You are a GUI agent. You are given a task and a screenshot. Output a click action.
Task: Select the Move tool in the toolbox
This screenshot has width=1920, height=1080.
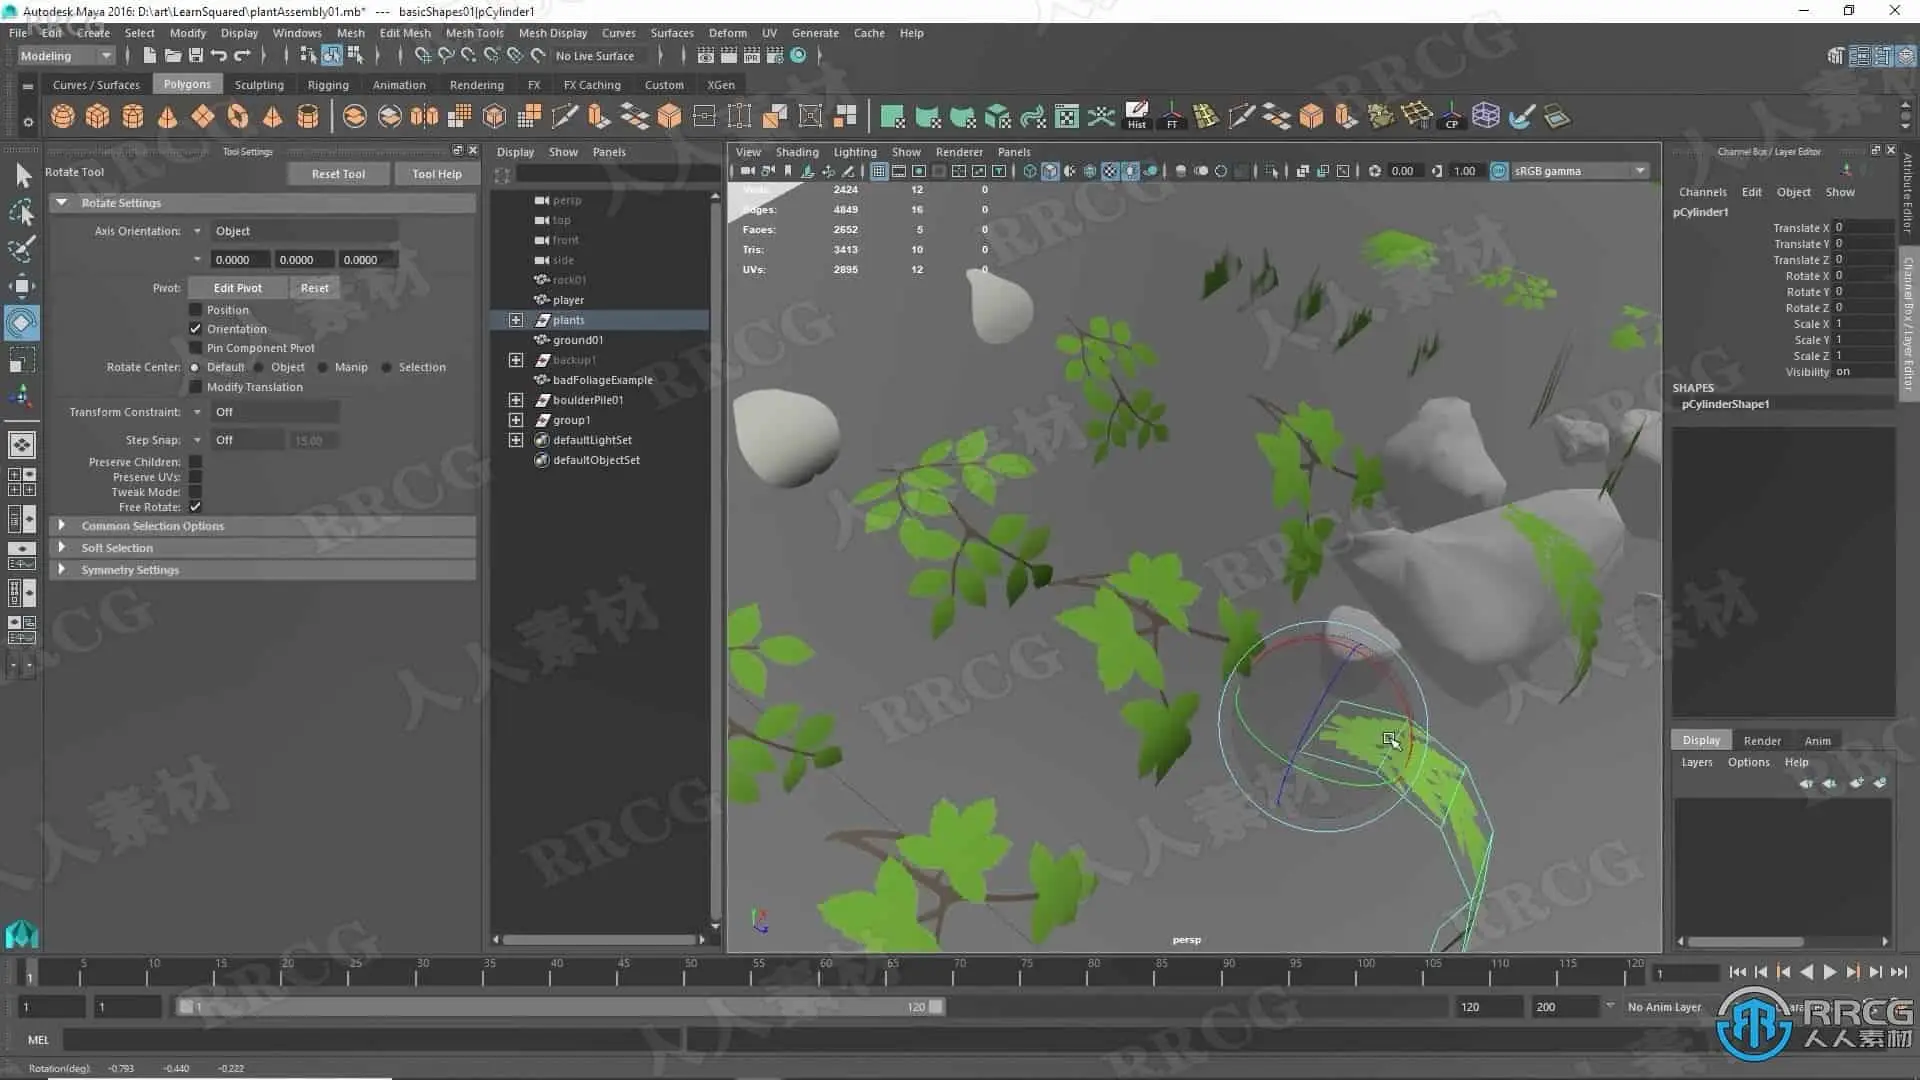pyautogui.click(x=21, y=286)
